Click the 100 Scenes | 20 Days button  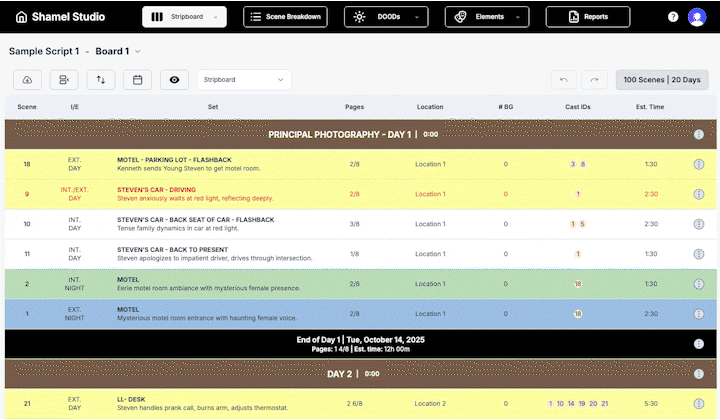click(660, 80)
